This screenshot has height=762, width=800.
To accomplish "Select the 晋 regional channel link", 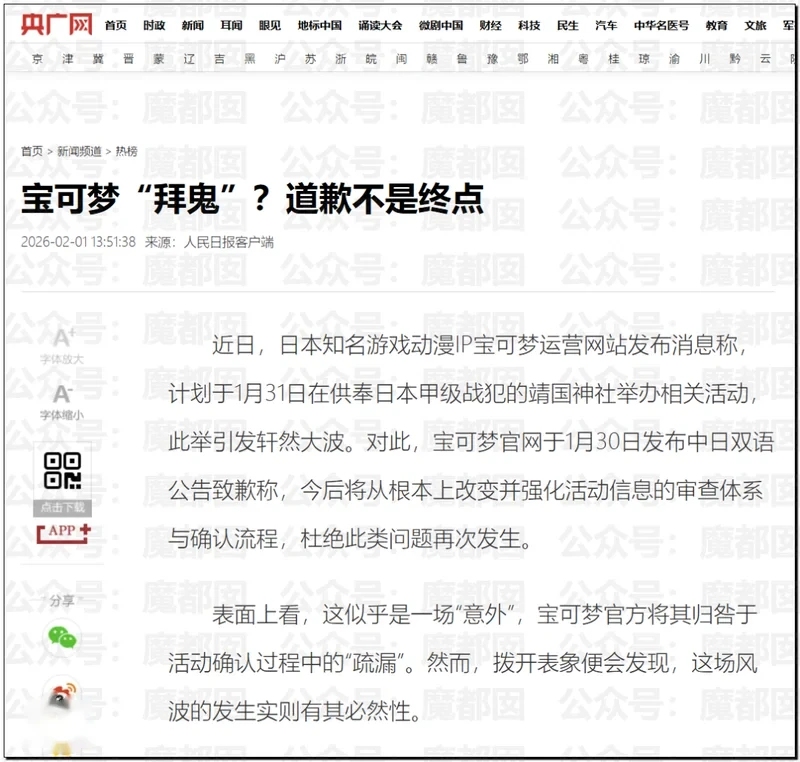I will 129,59.
